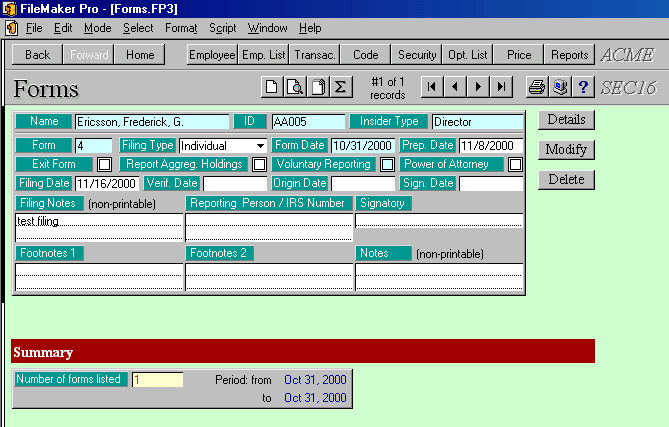Image resolution: width=669 pixels, height=427 pixels.
Task: Go to the next record arrow
Action: click(x=478, y=88)
